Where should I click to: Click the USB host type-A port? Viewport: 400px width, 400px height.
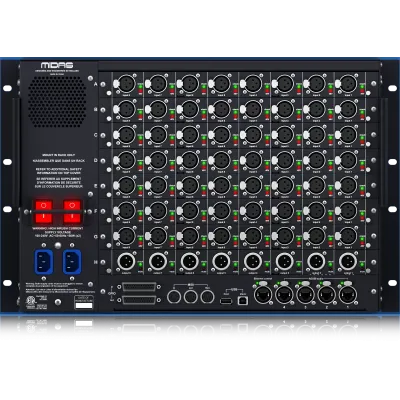[226, 301]
